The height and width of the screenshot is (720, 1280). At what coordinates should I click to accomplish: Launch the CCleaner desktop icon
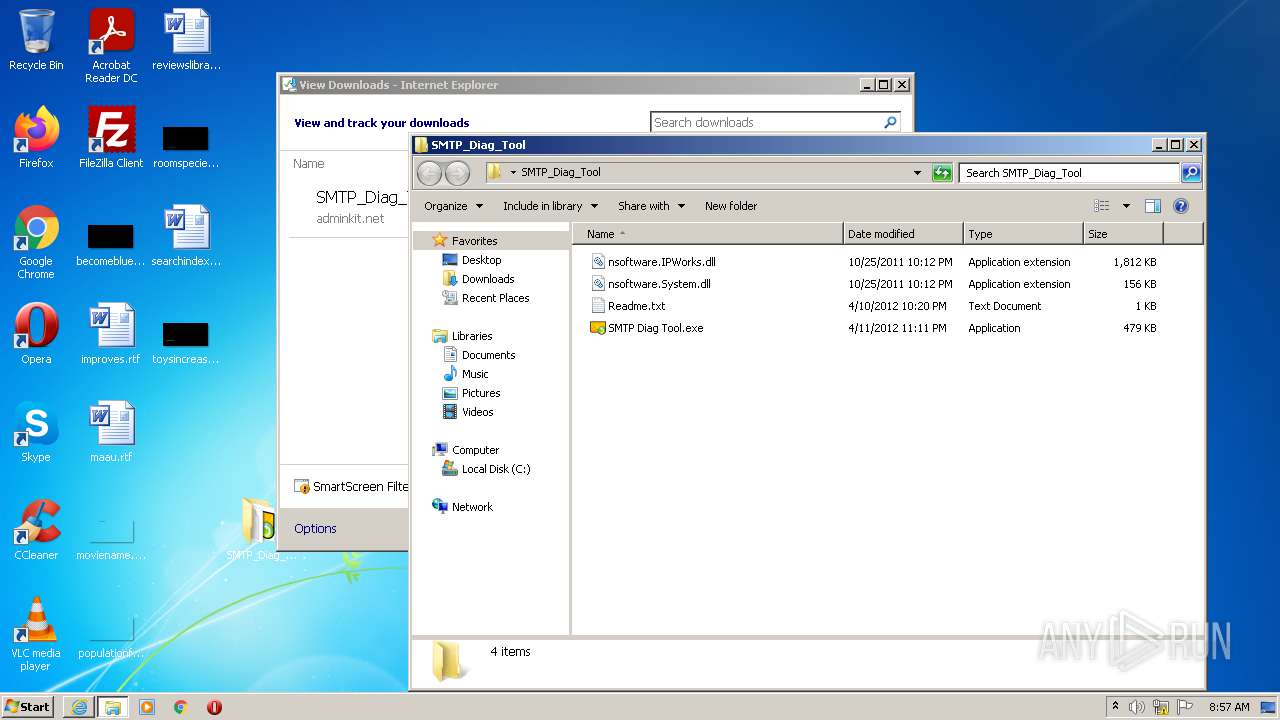(36, 530)
